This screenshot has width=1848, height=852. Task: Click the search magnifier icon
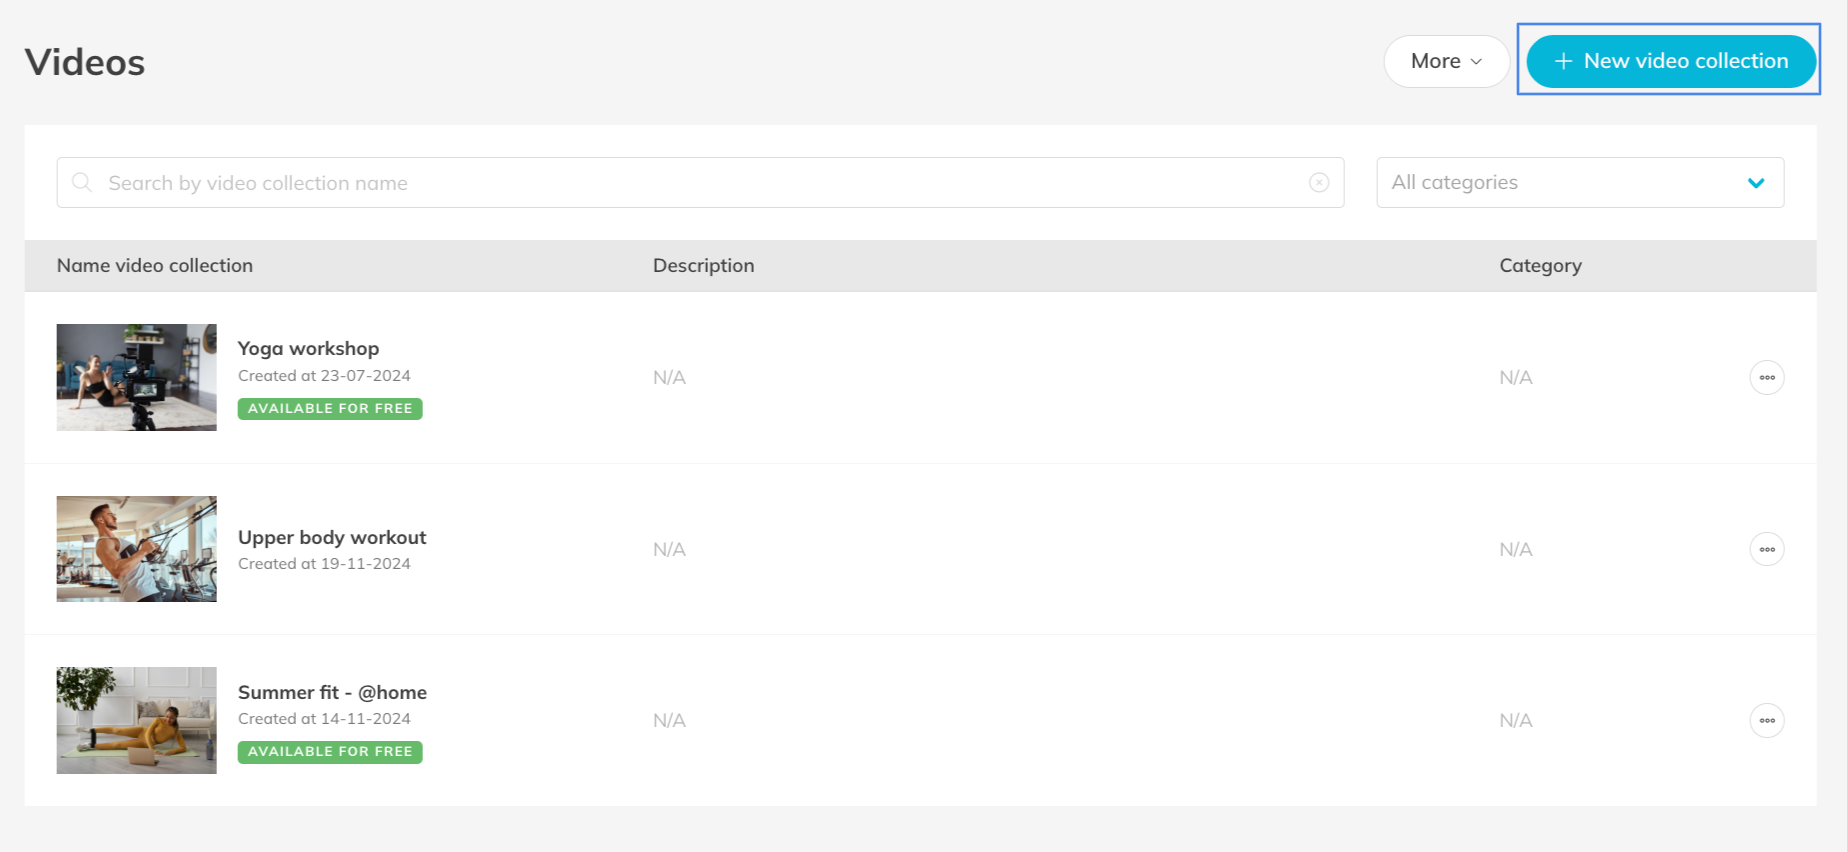click(x=82, y=182)
